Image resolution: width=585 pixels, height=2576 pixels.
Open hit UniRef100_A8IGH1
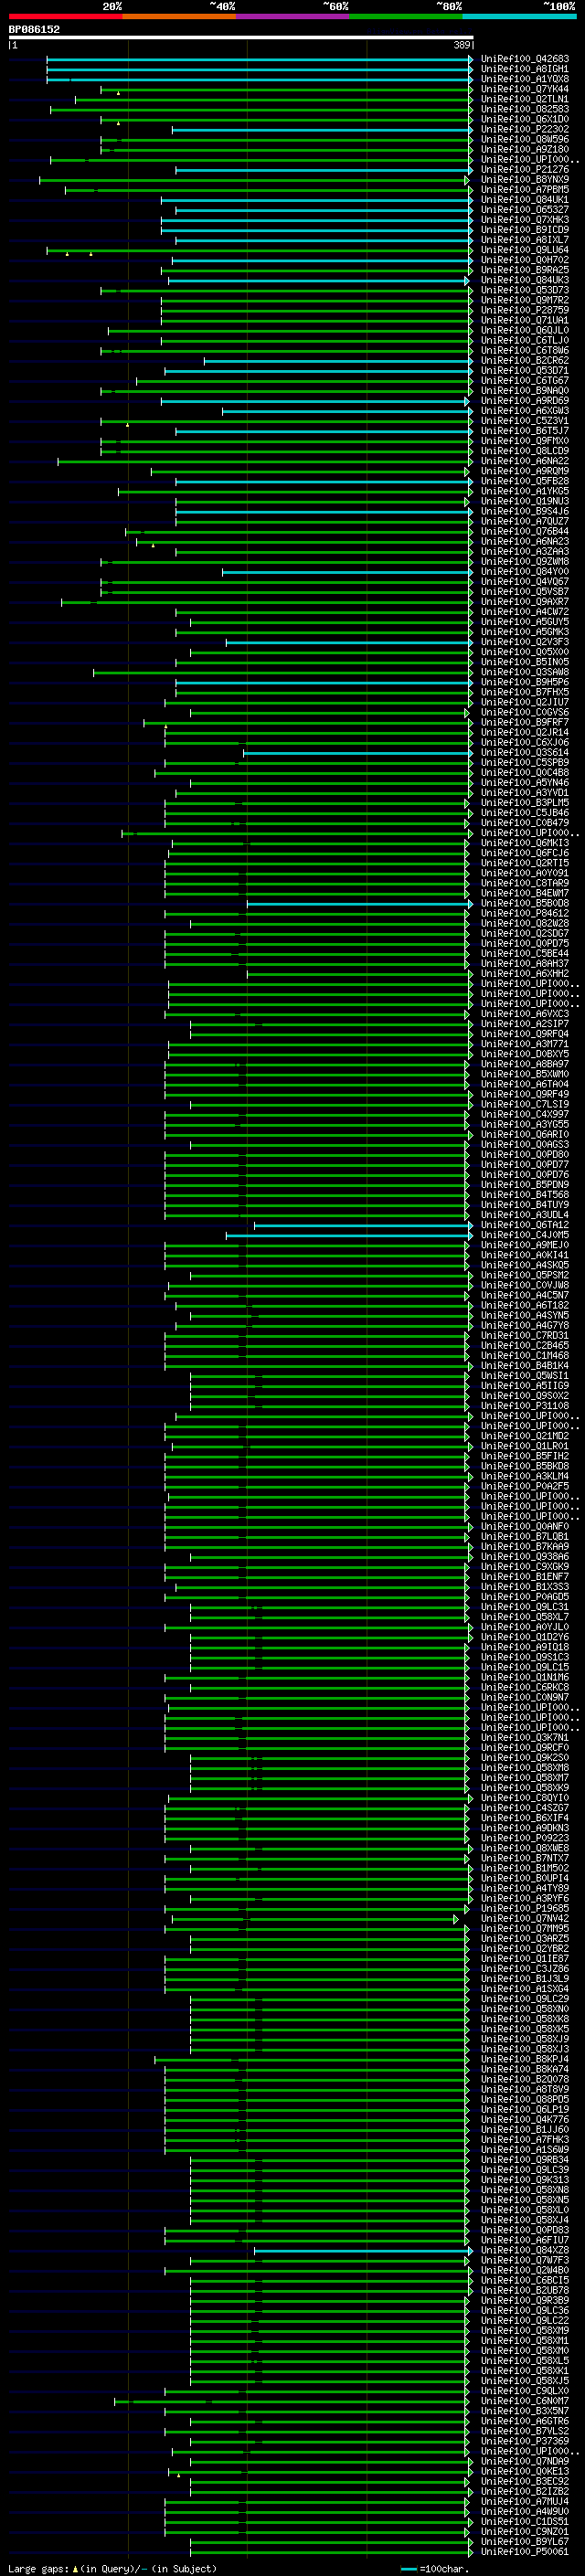[x=525, y=69]
